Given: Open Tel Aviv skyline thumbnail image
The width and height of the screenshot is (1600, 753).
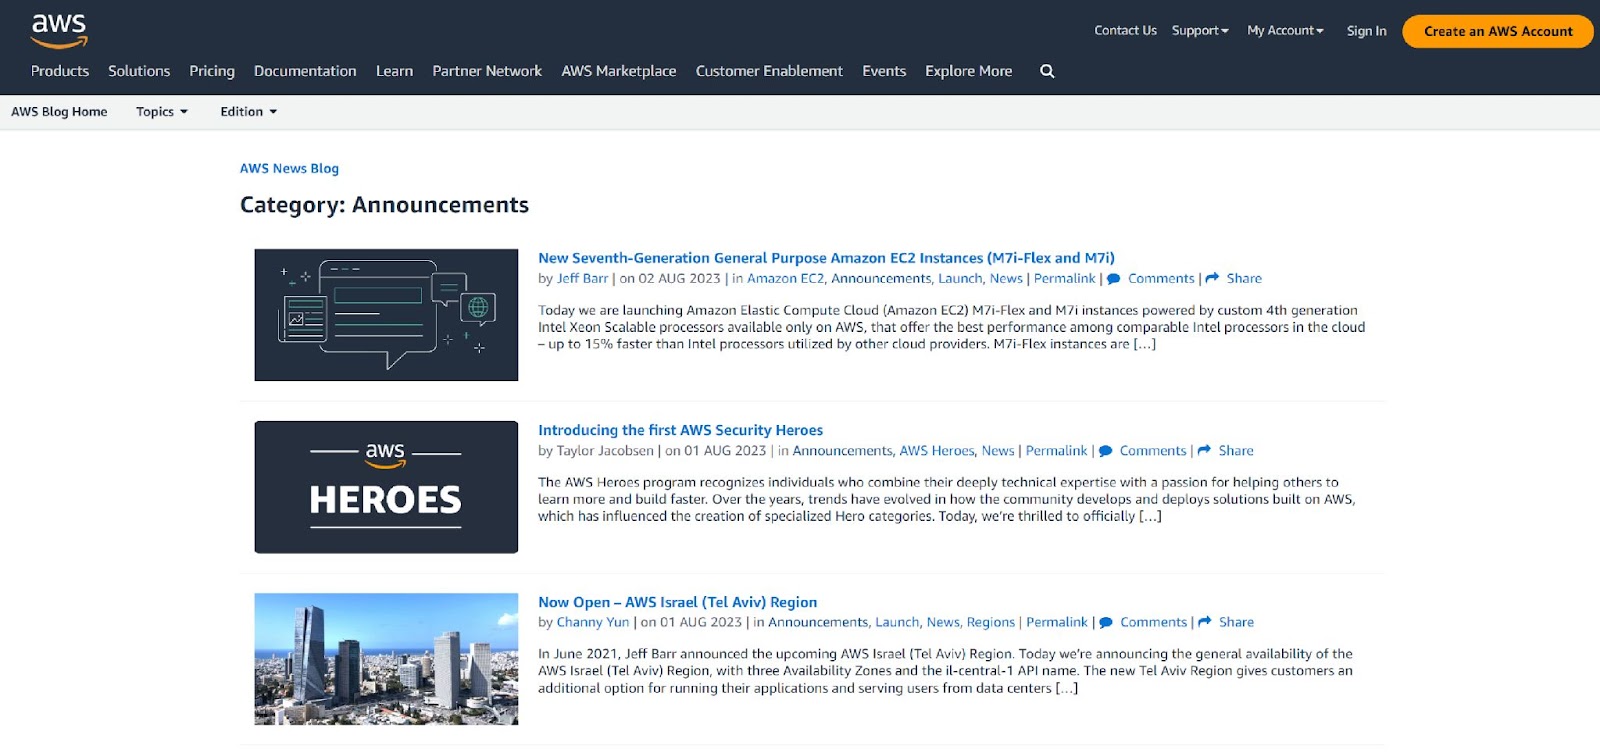Looking at the screenshot, I should point(386,659).
